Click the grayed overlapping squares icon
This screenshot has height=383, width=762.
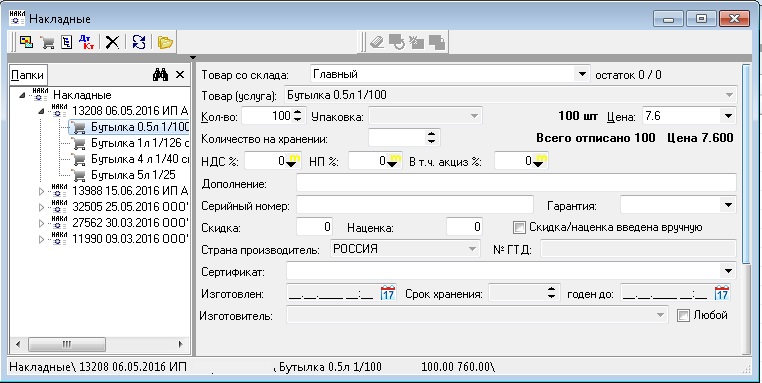[437, 42]
